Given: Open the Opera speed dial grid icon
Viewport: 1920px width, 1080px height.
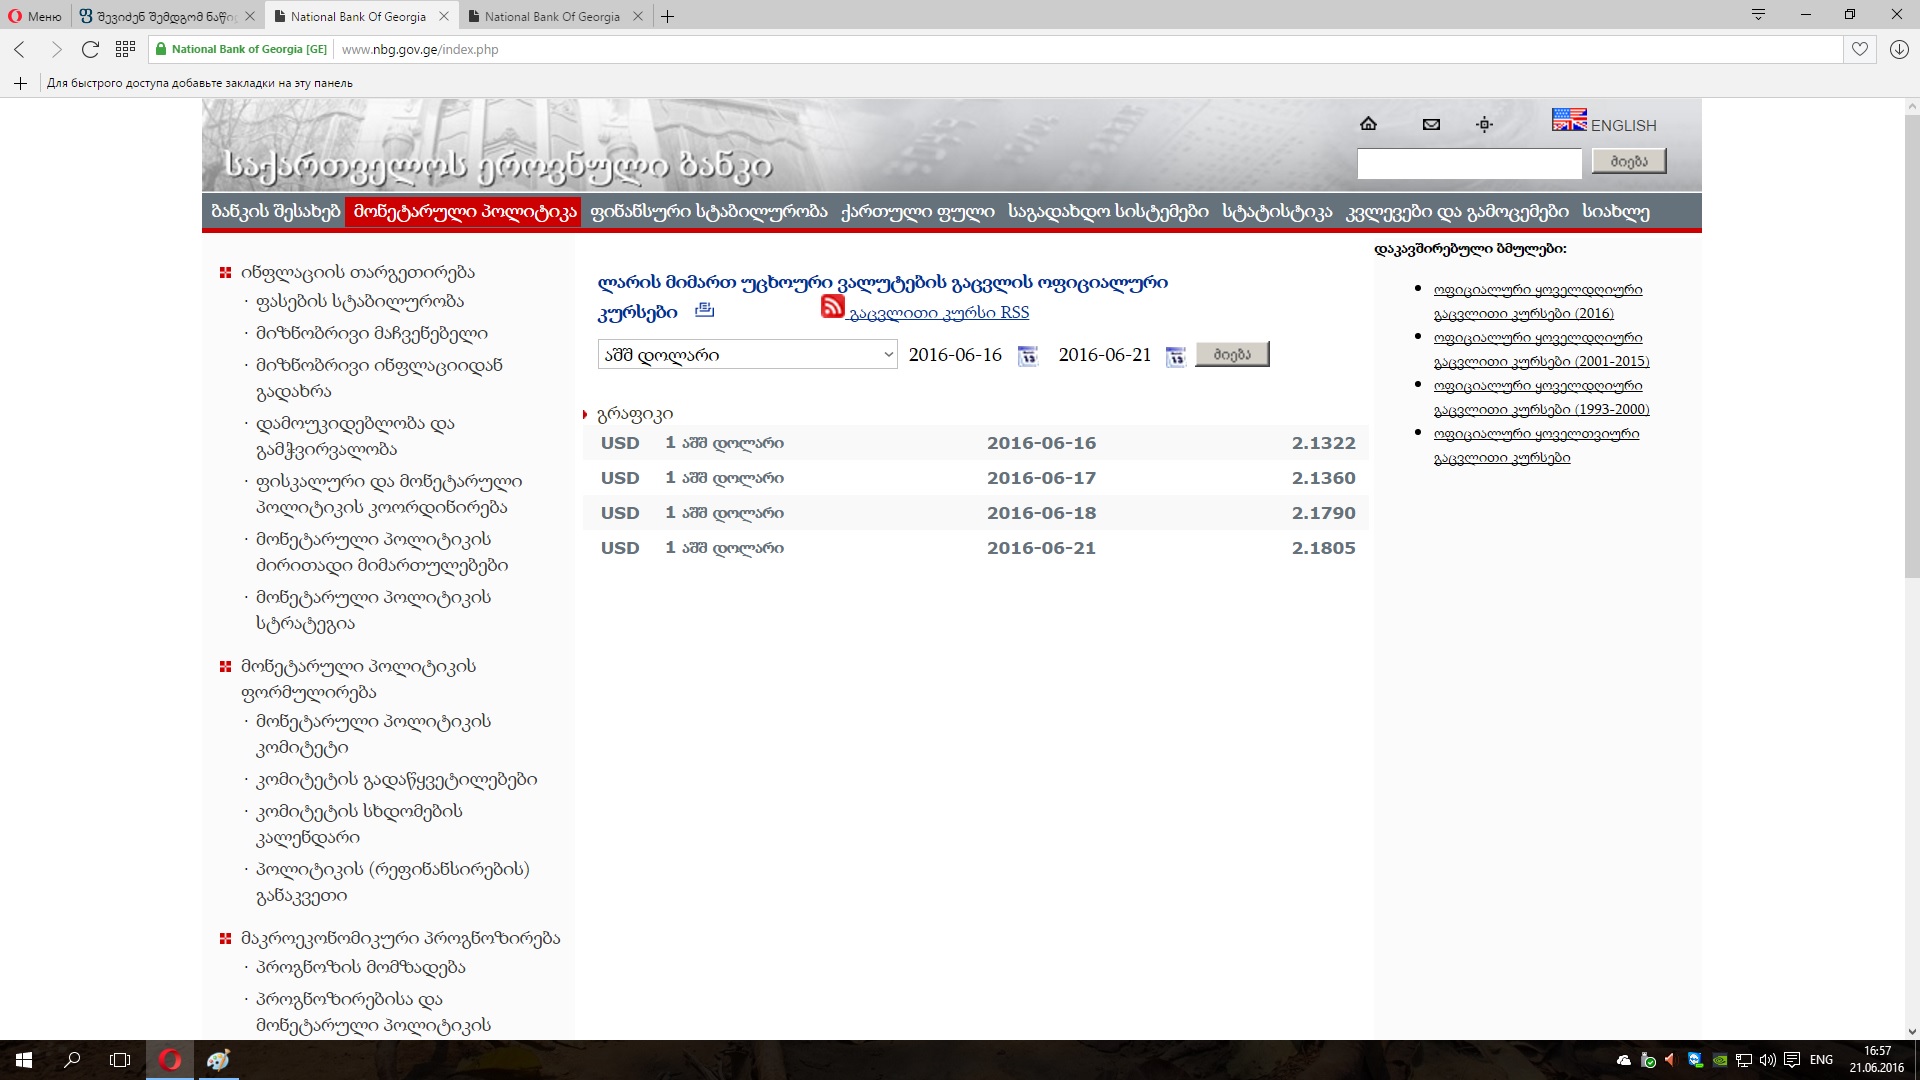Looking at the screenshot, I should point(125,49).
